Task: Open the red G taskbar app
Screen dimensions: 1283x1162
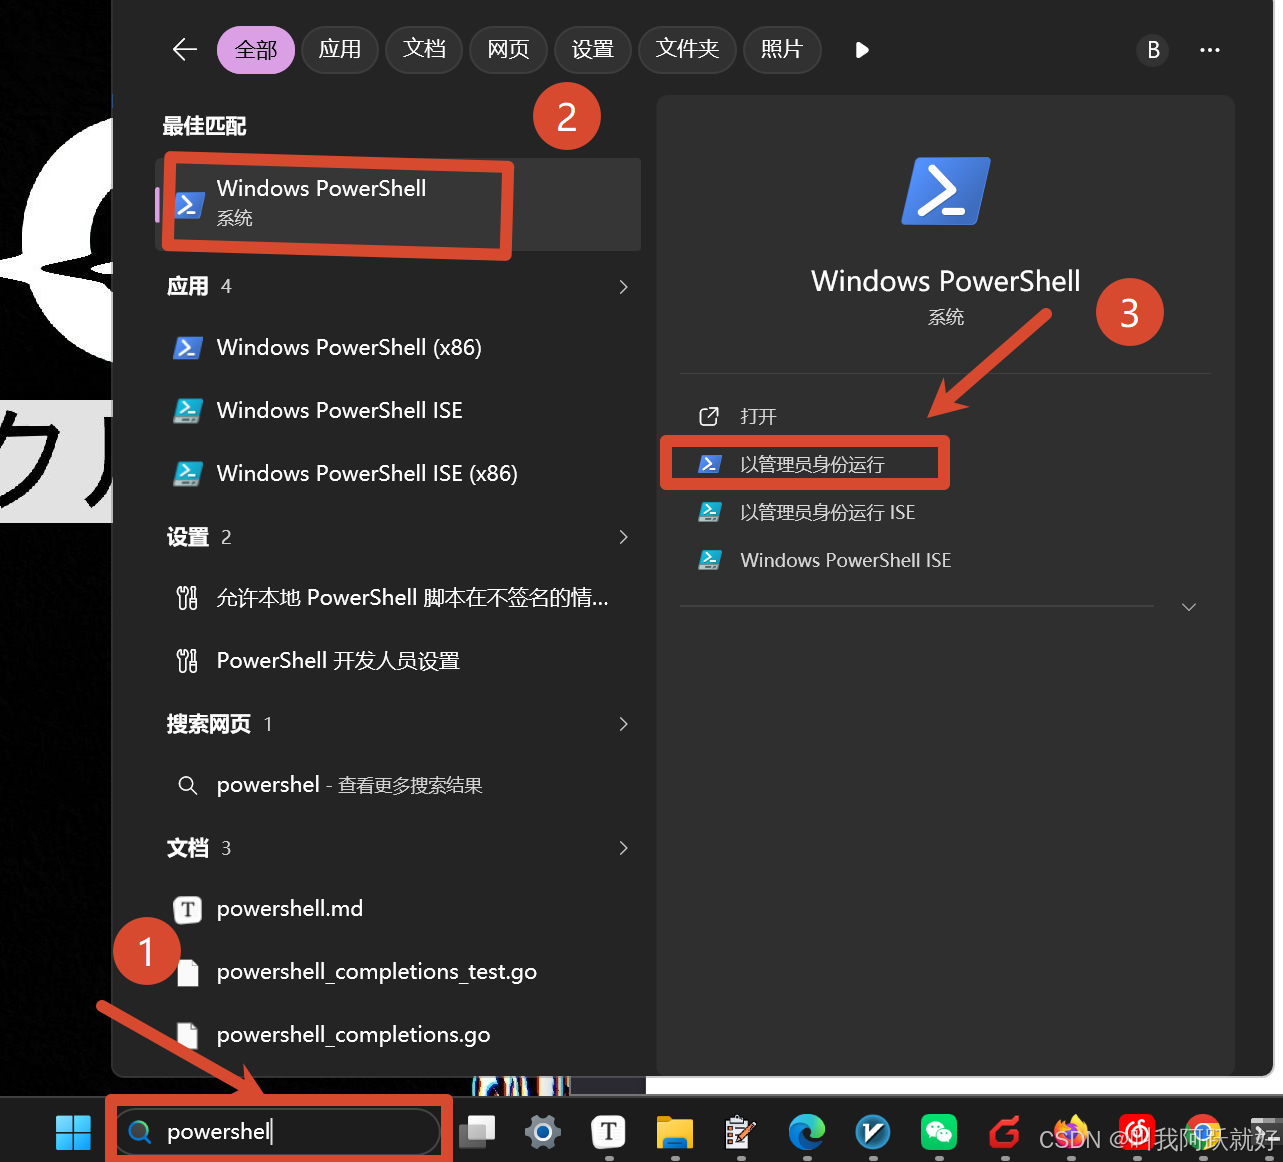Action: pos(1005,1132)
